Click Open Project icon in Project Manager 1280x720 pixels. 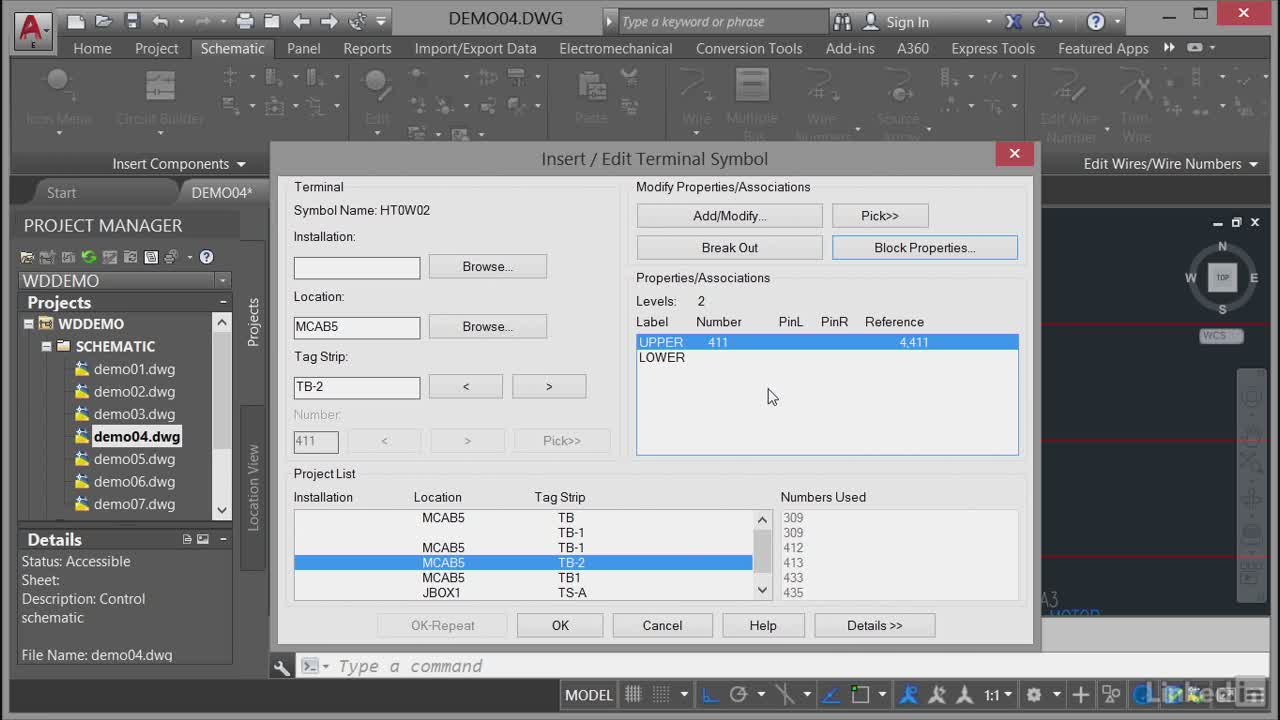point(27,257)
